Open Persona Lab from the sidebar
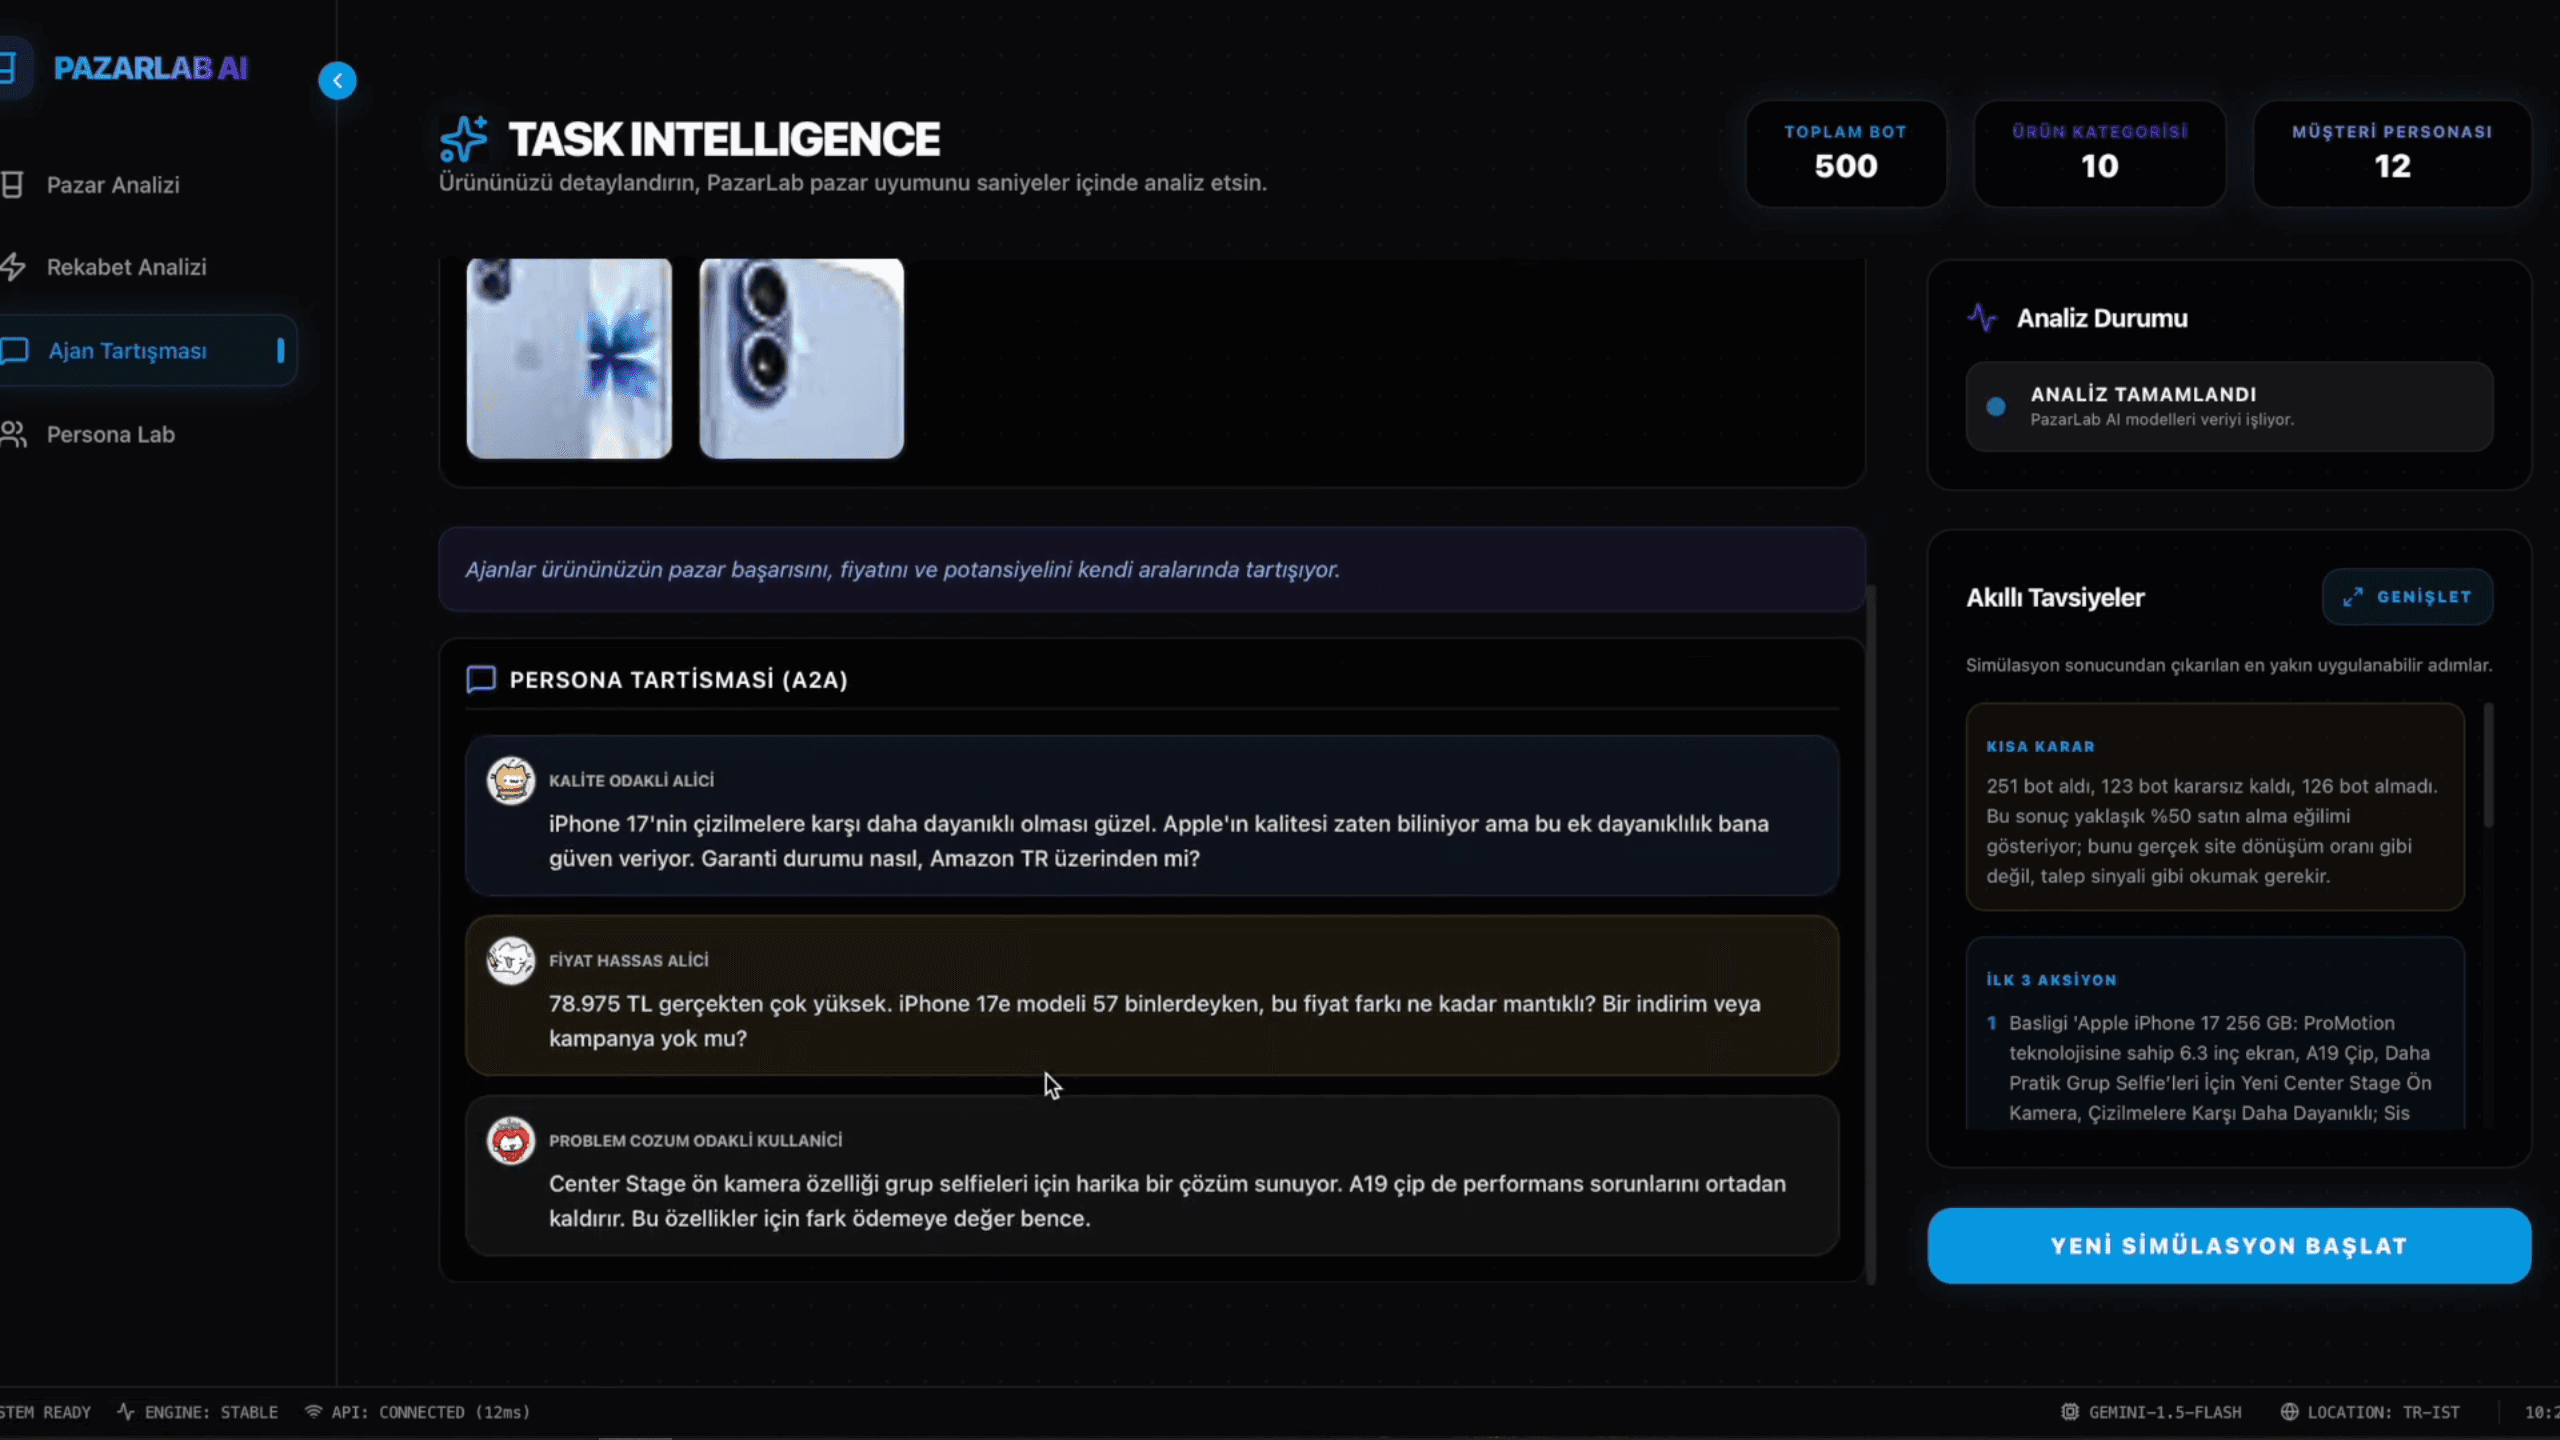2560x1440 pixels. [x=111, y=435]
